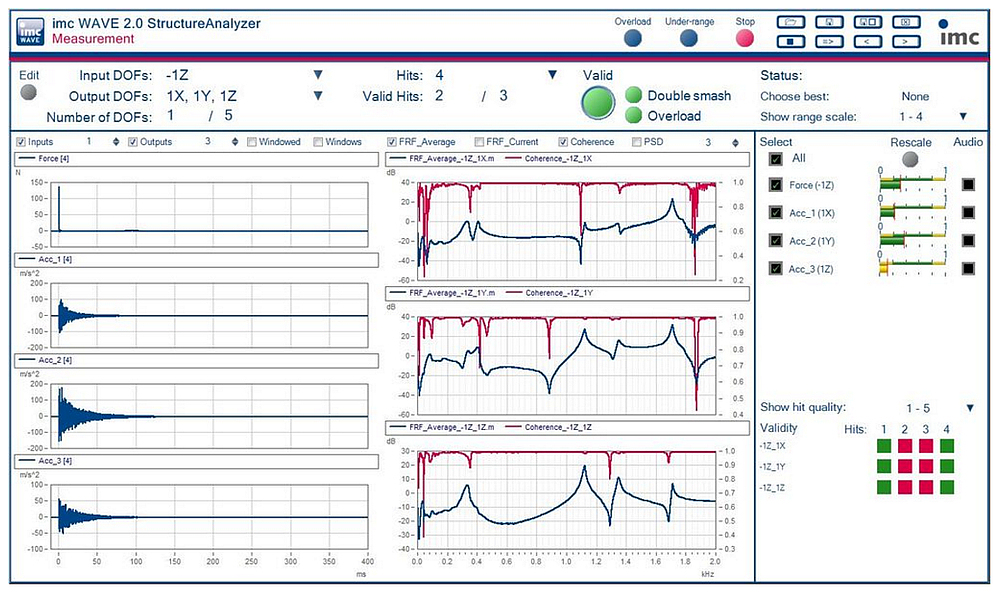This screenshot has height=602, width=1000.
Task: Click the 'Acc_3 [4]' plot legend header
Action: (196, 461)
